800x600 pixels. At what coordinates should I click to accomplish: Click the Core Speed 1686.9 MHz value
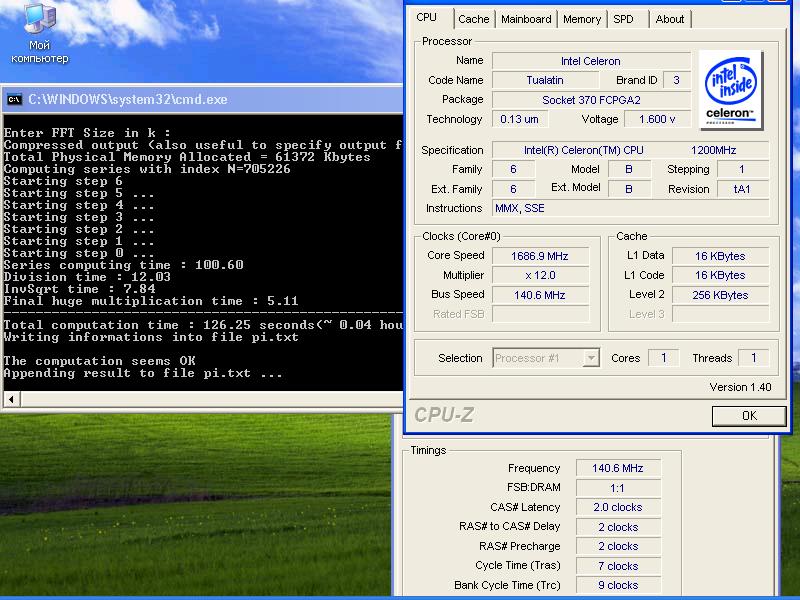[x=540, y=256]
